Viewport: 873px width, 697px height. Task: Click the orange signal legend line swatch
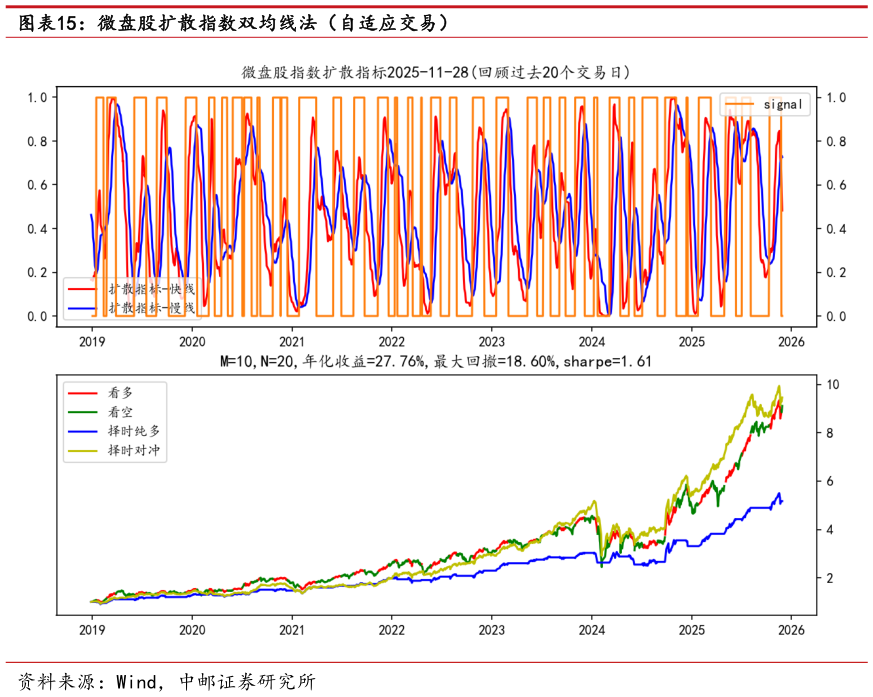(740, 104)
